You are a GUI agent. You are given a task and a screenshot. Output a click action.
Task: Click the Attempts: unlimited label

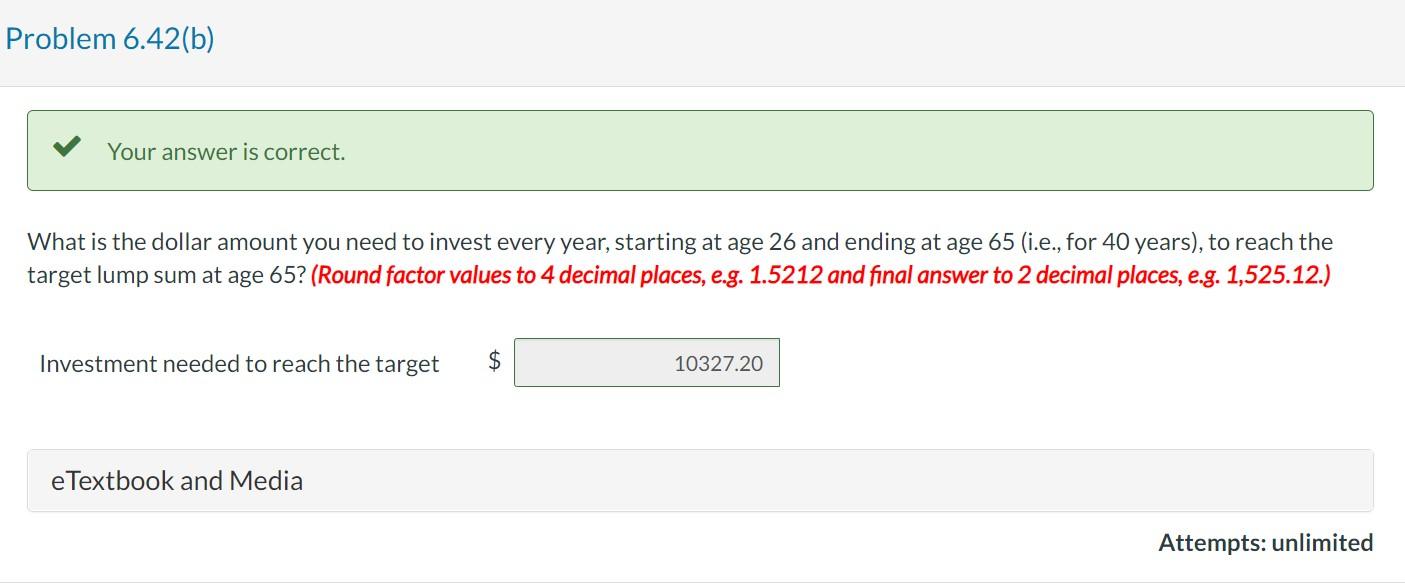pos(1265,543)
